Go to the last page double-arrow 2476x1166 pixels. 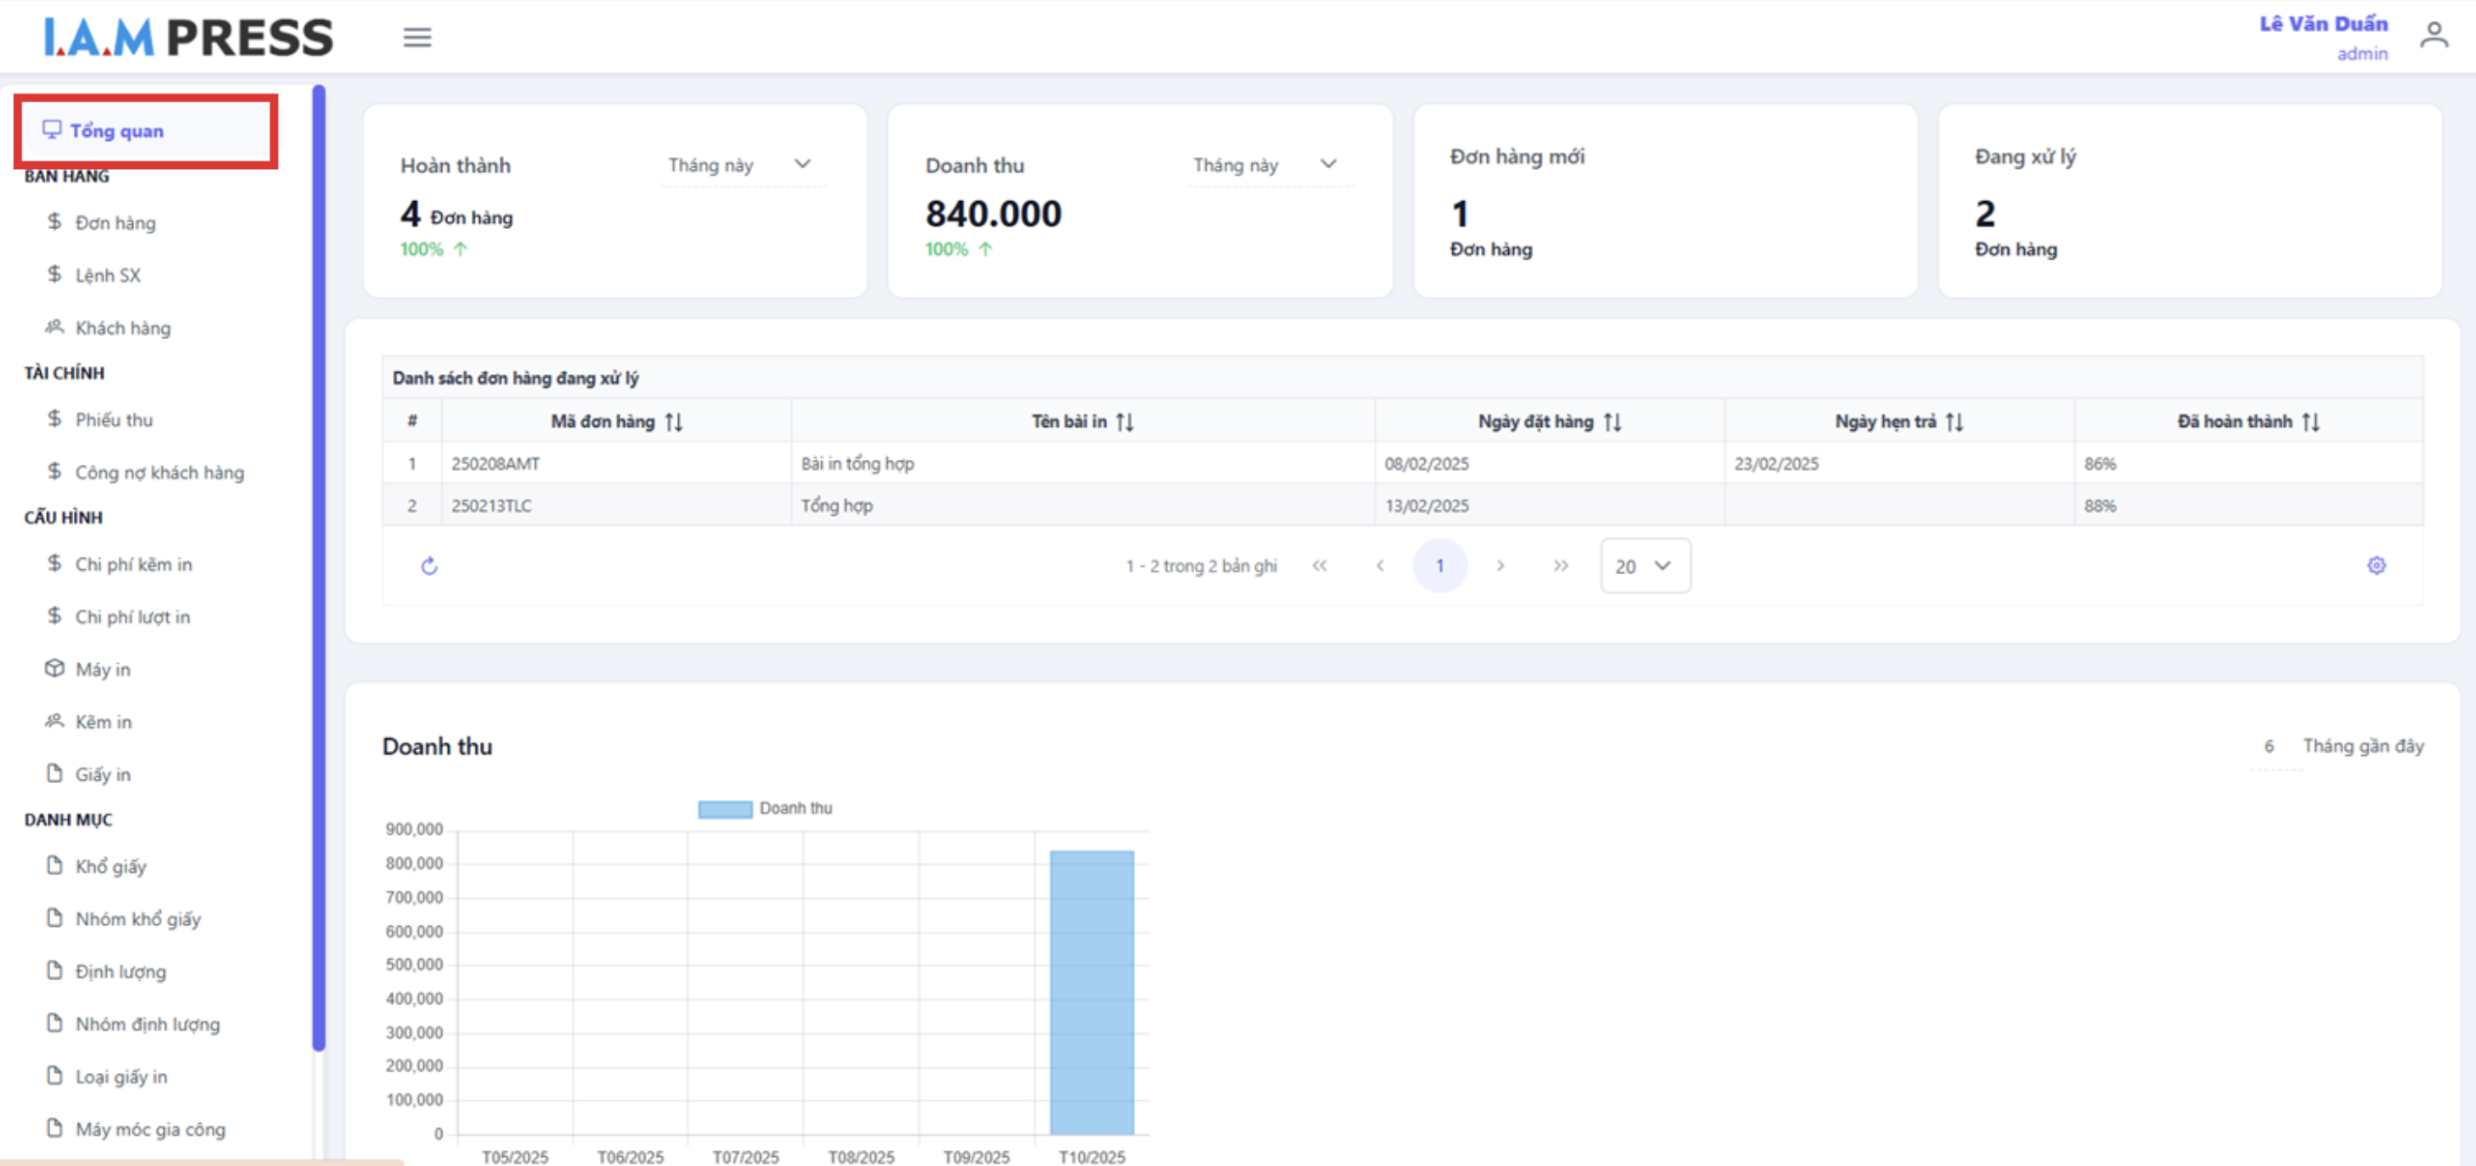click(x=1560, y=566)
